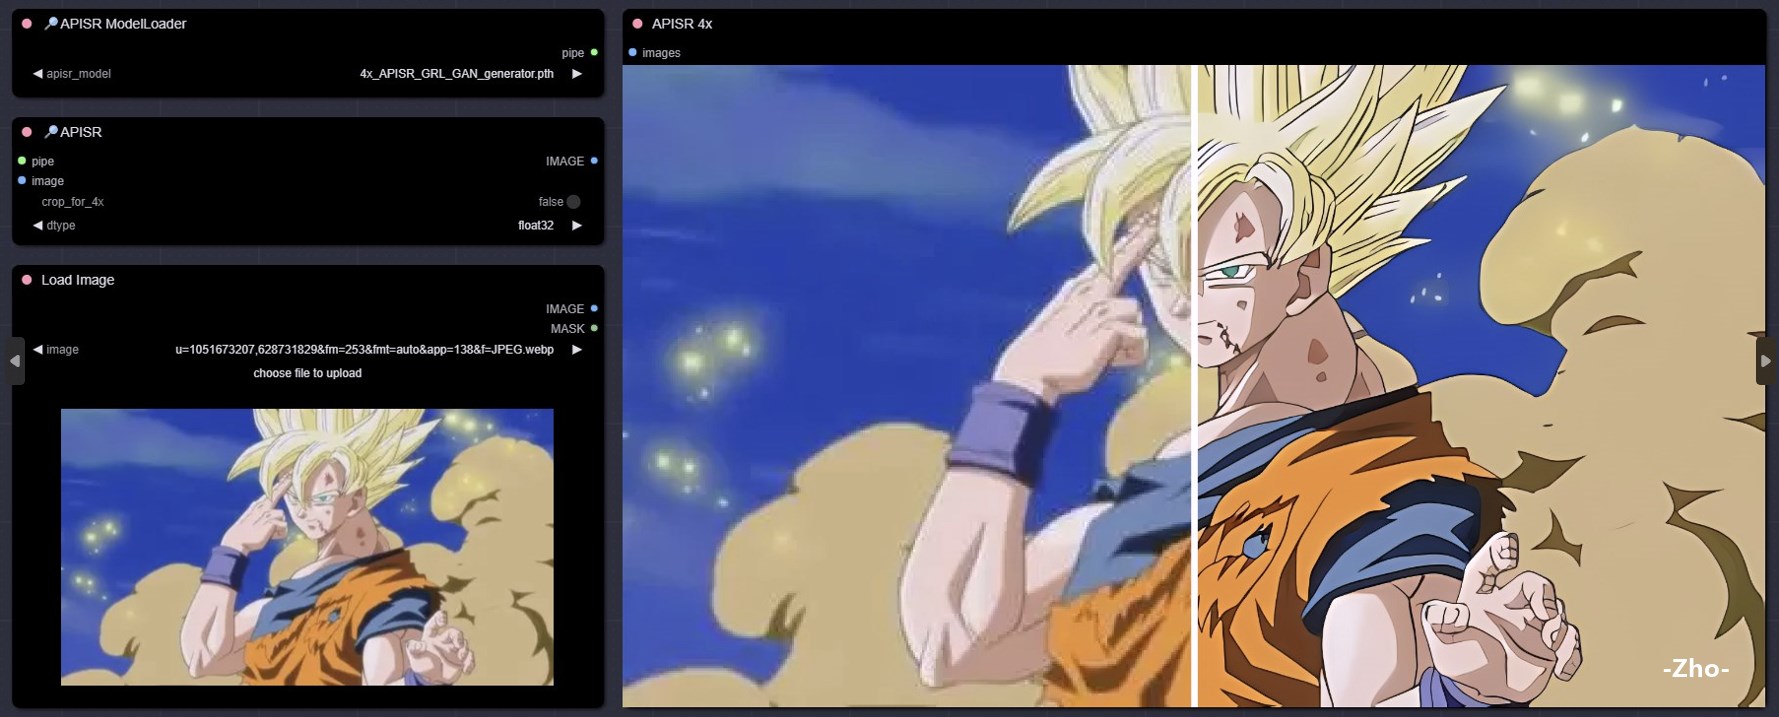The image size is (1779, 717).
Task: Click the Load Image preview thumbnail
Action: point(307,547)
